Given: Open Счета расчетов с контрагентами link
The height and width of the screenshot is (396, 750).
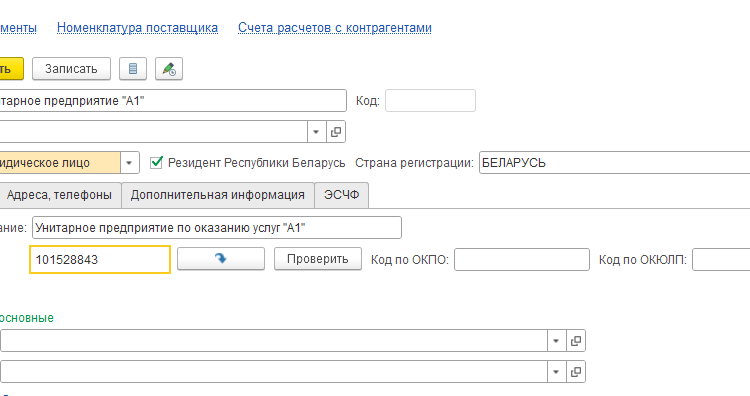Looking at the screenshot, I should [335, 28].
